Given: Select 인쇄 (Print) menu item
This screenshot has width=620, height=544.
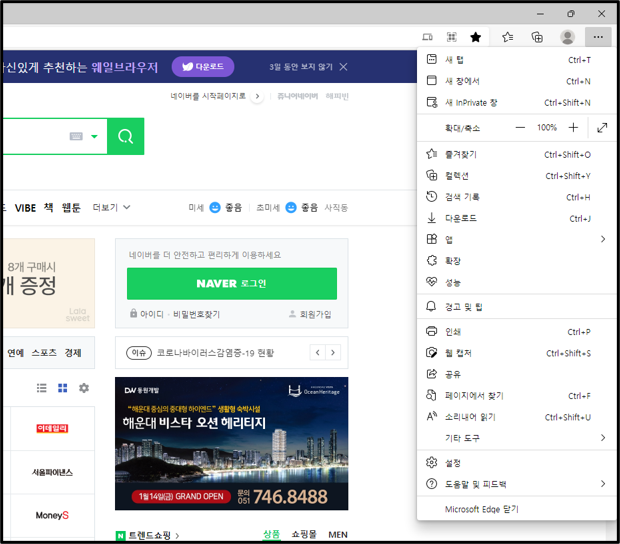Looking at the screenshot, I should (516, 332).
